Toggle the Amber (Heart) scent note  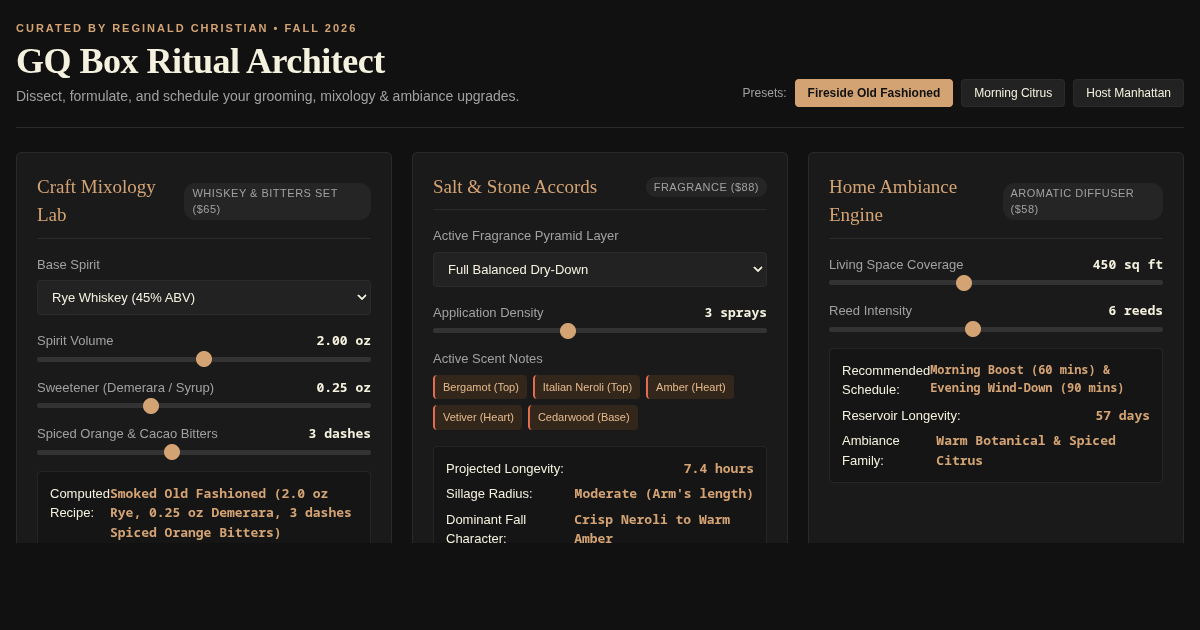(x=690, y=387)
